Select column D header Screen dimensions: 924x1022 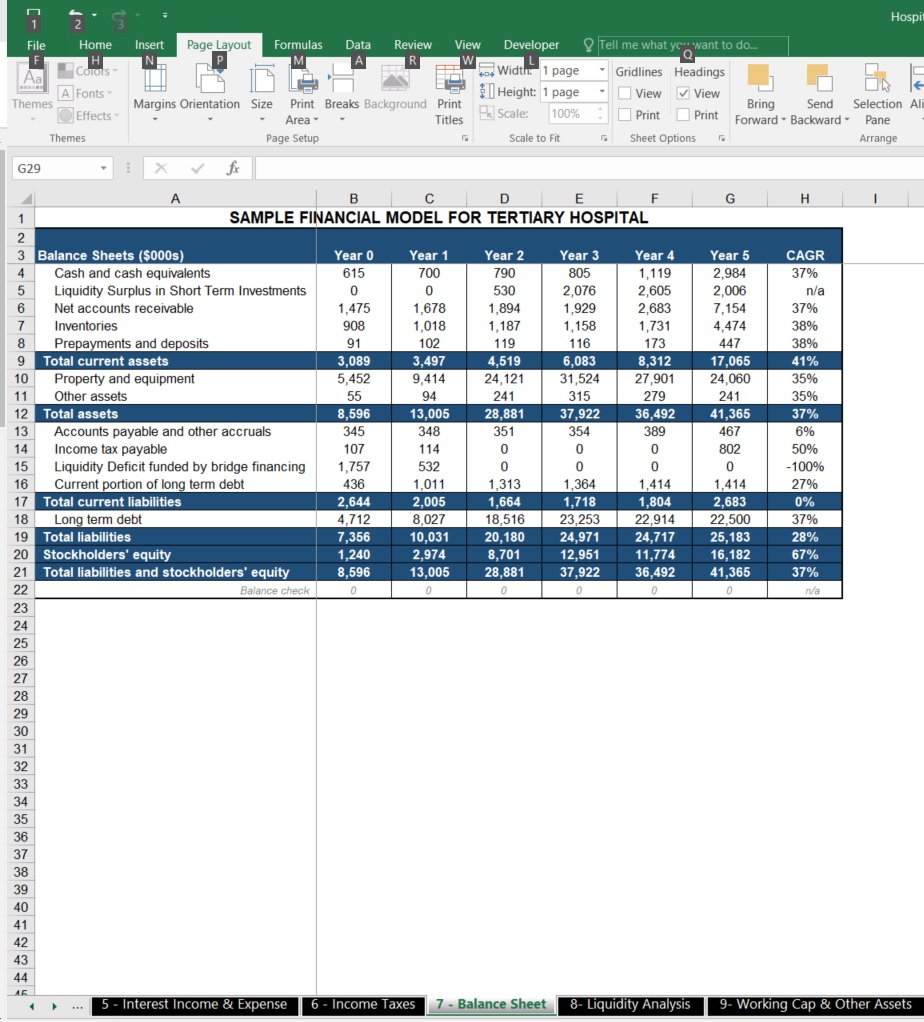click(504, 199)
